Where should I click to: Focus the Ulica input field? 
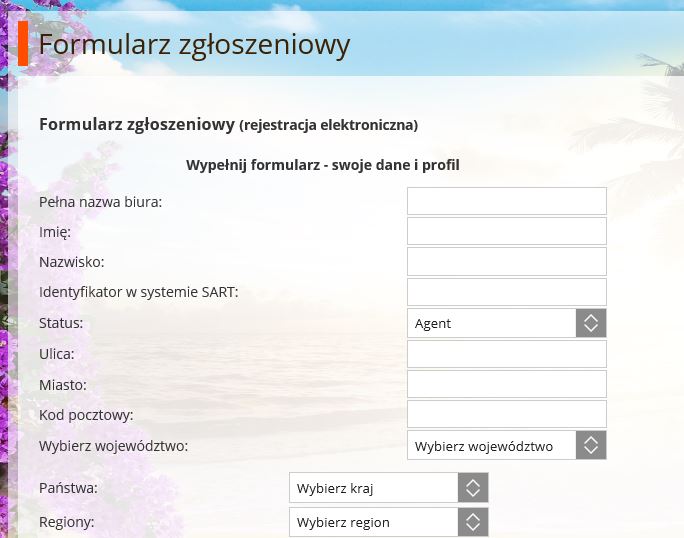(x=506, y=354)
